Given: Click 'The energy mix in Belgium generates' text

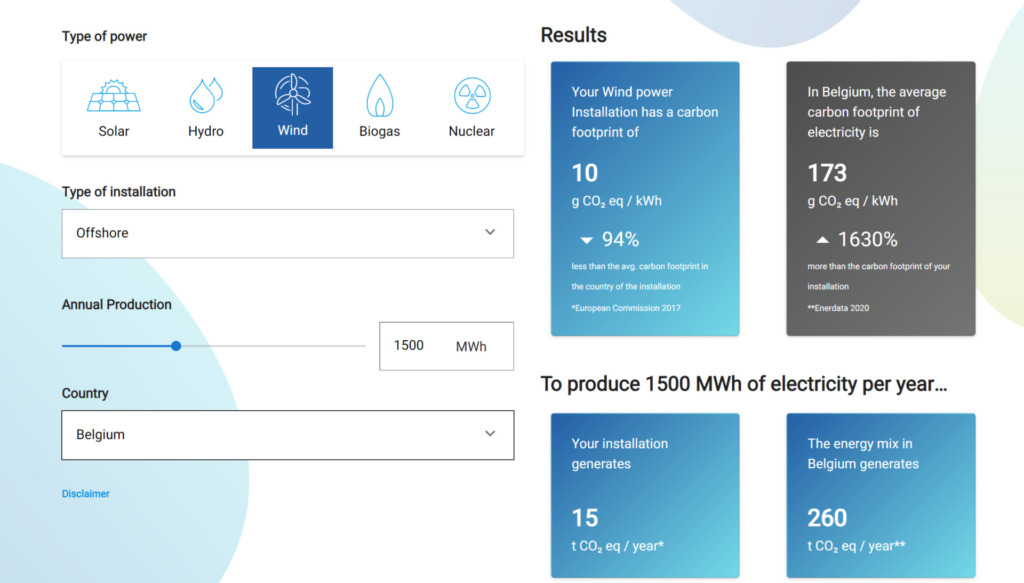Looking at the screenshot, I should click(863, 454).
